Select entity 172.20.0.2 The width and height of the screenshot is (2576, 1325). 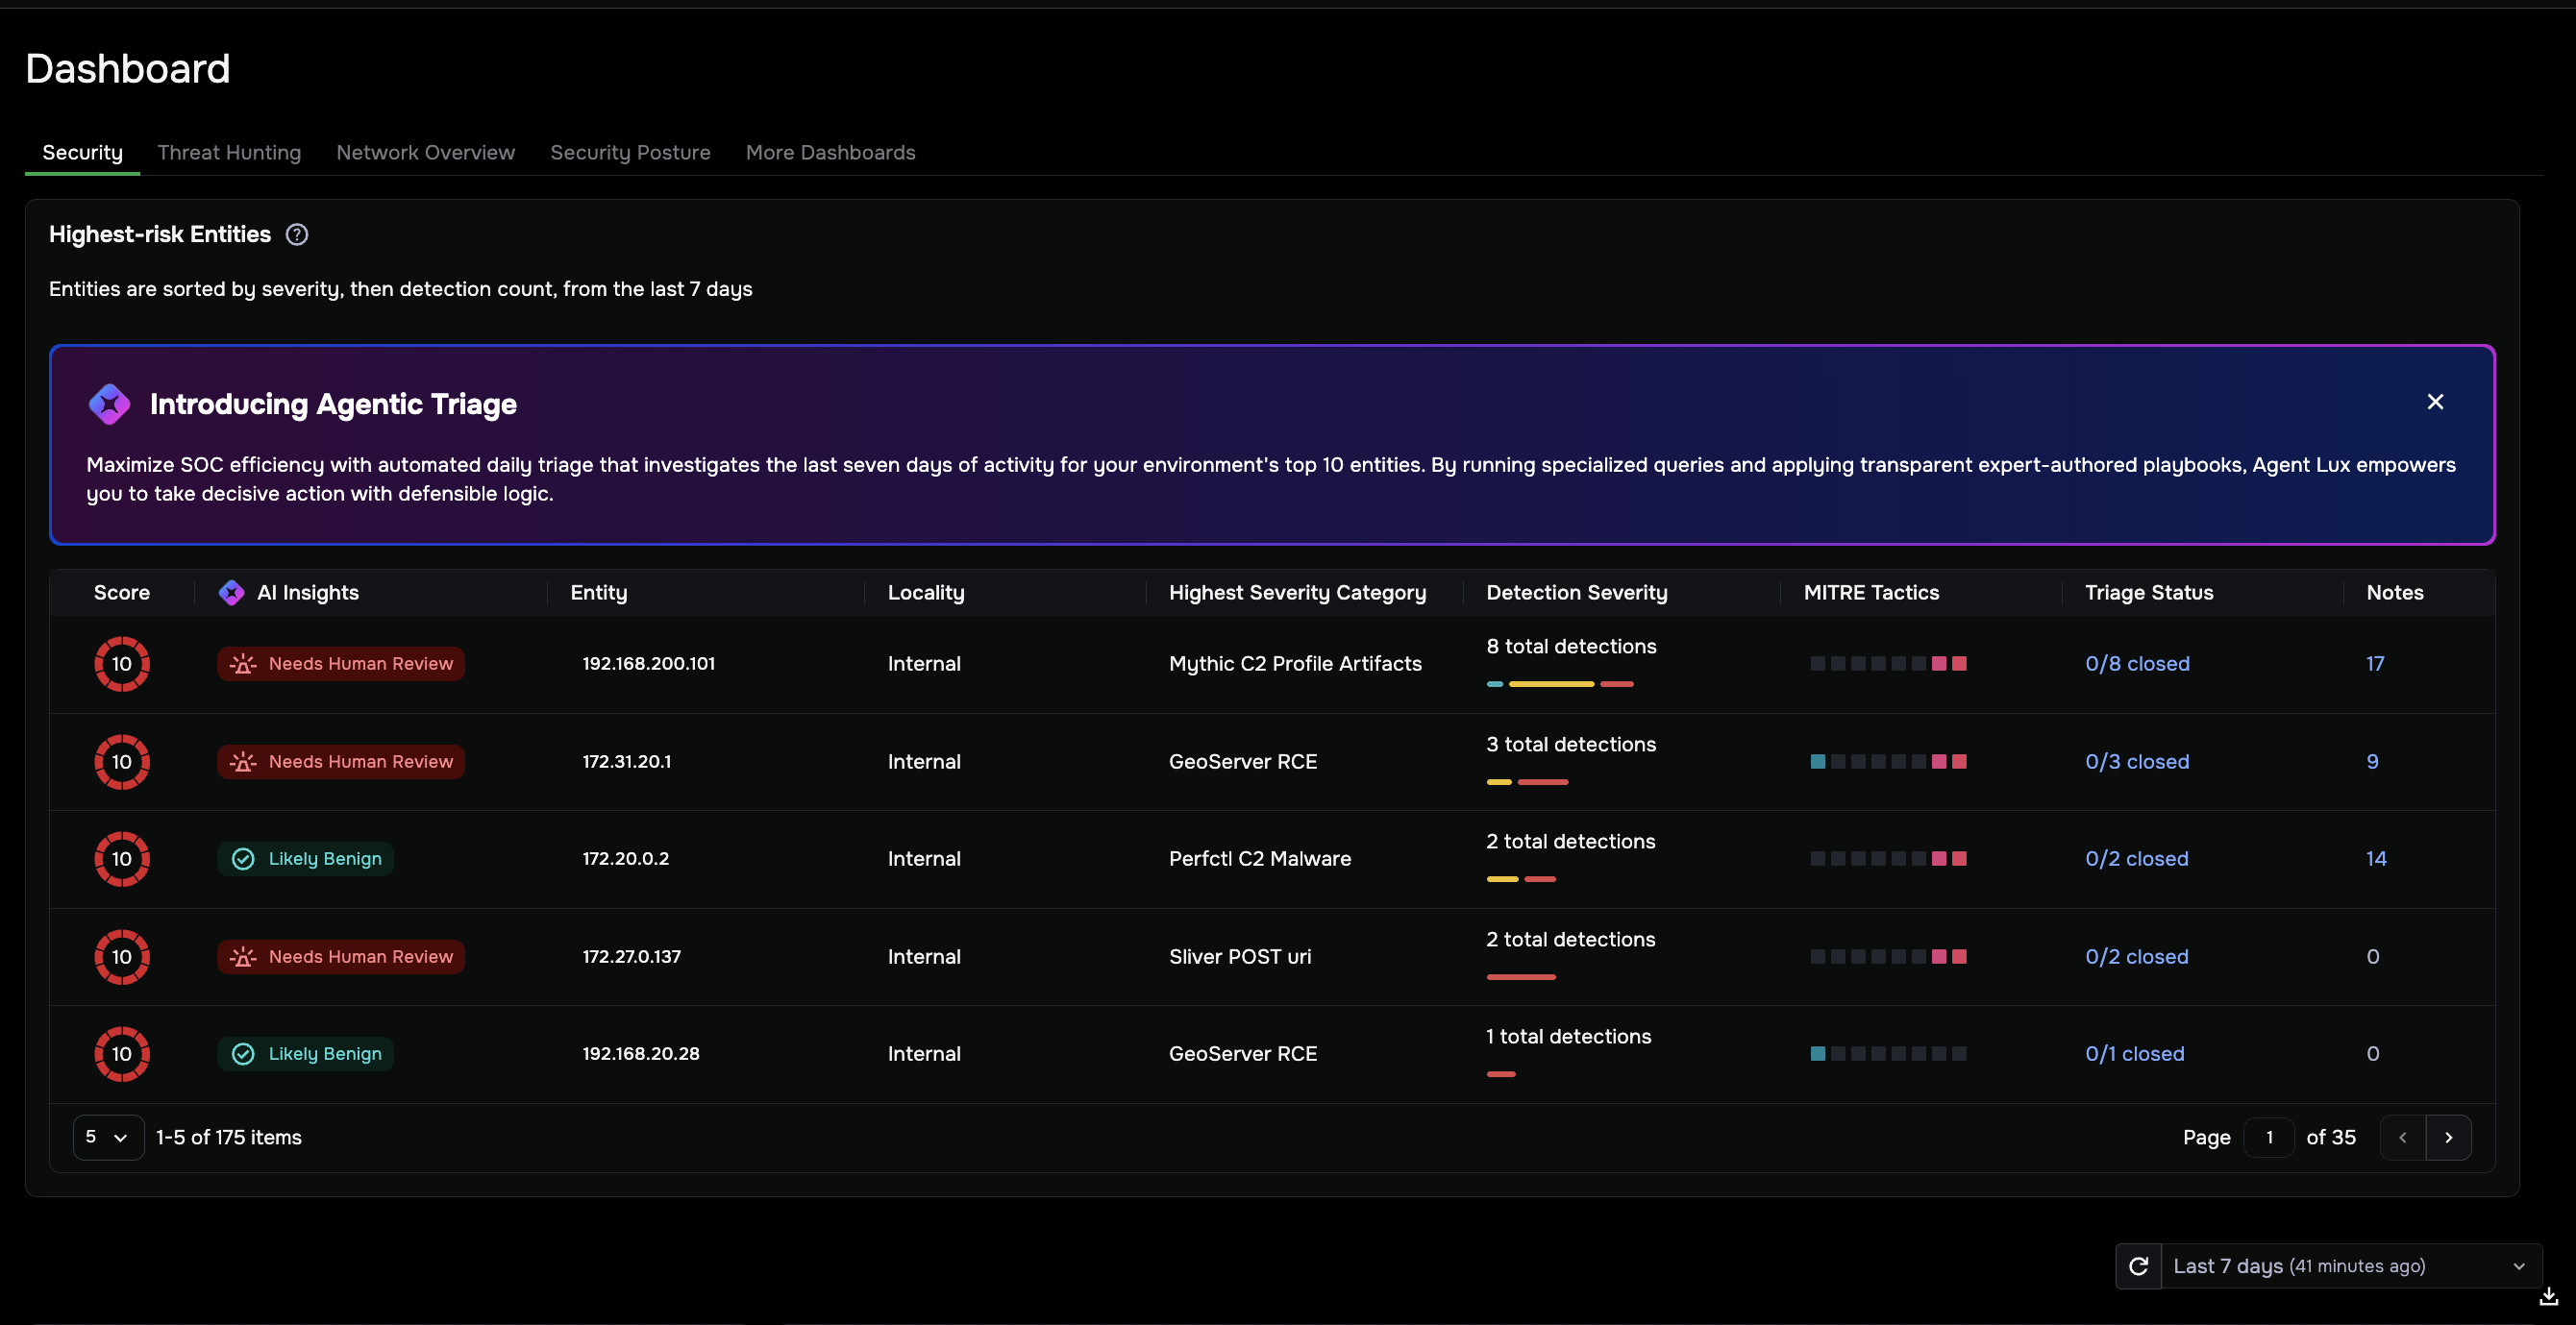pos(626,859)
